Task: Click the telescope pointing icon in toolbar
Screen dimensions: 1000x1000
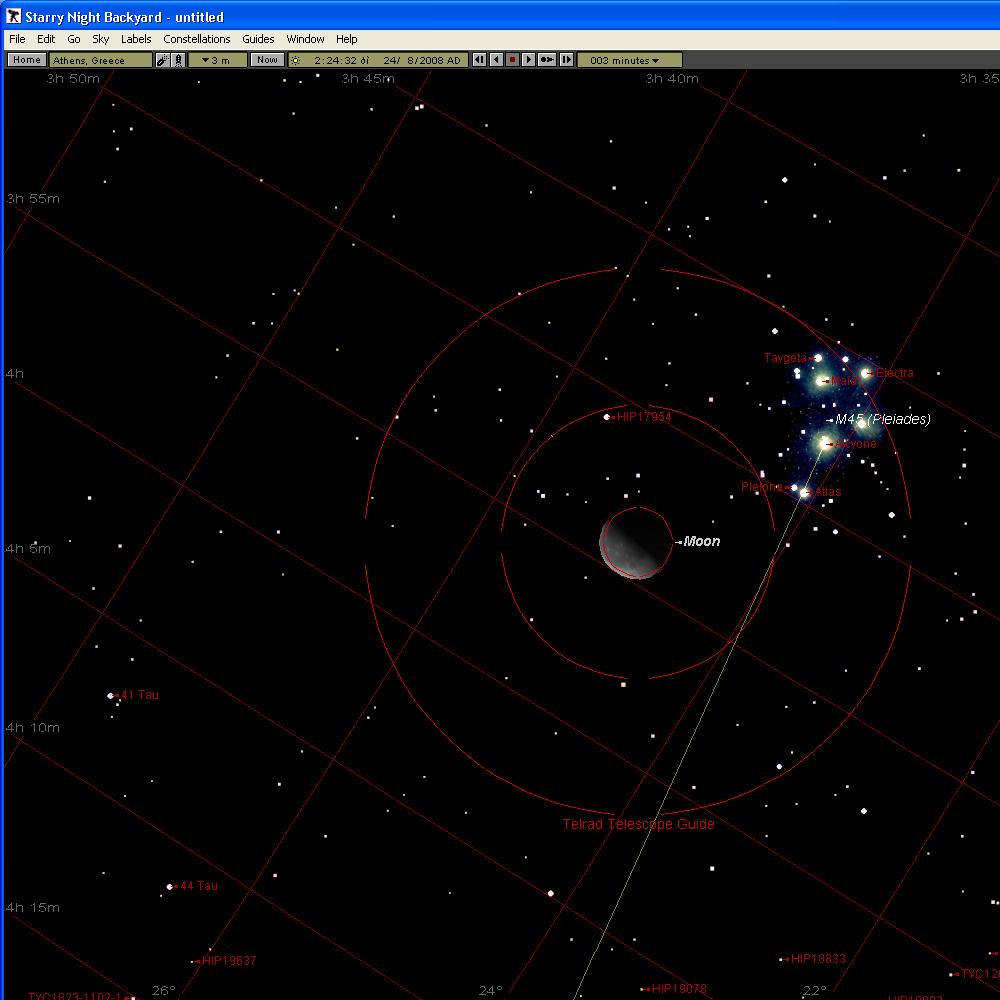Action: pos(163,60)
